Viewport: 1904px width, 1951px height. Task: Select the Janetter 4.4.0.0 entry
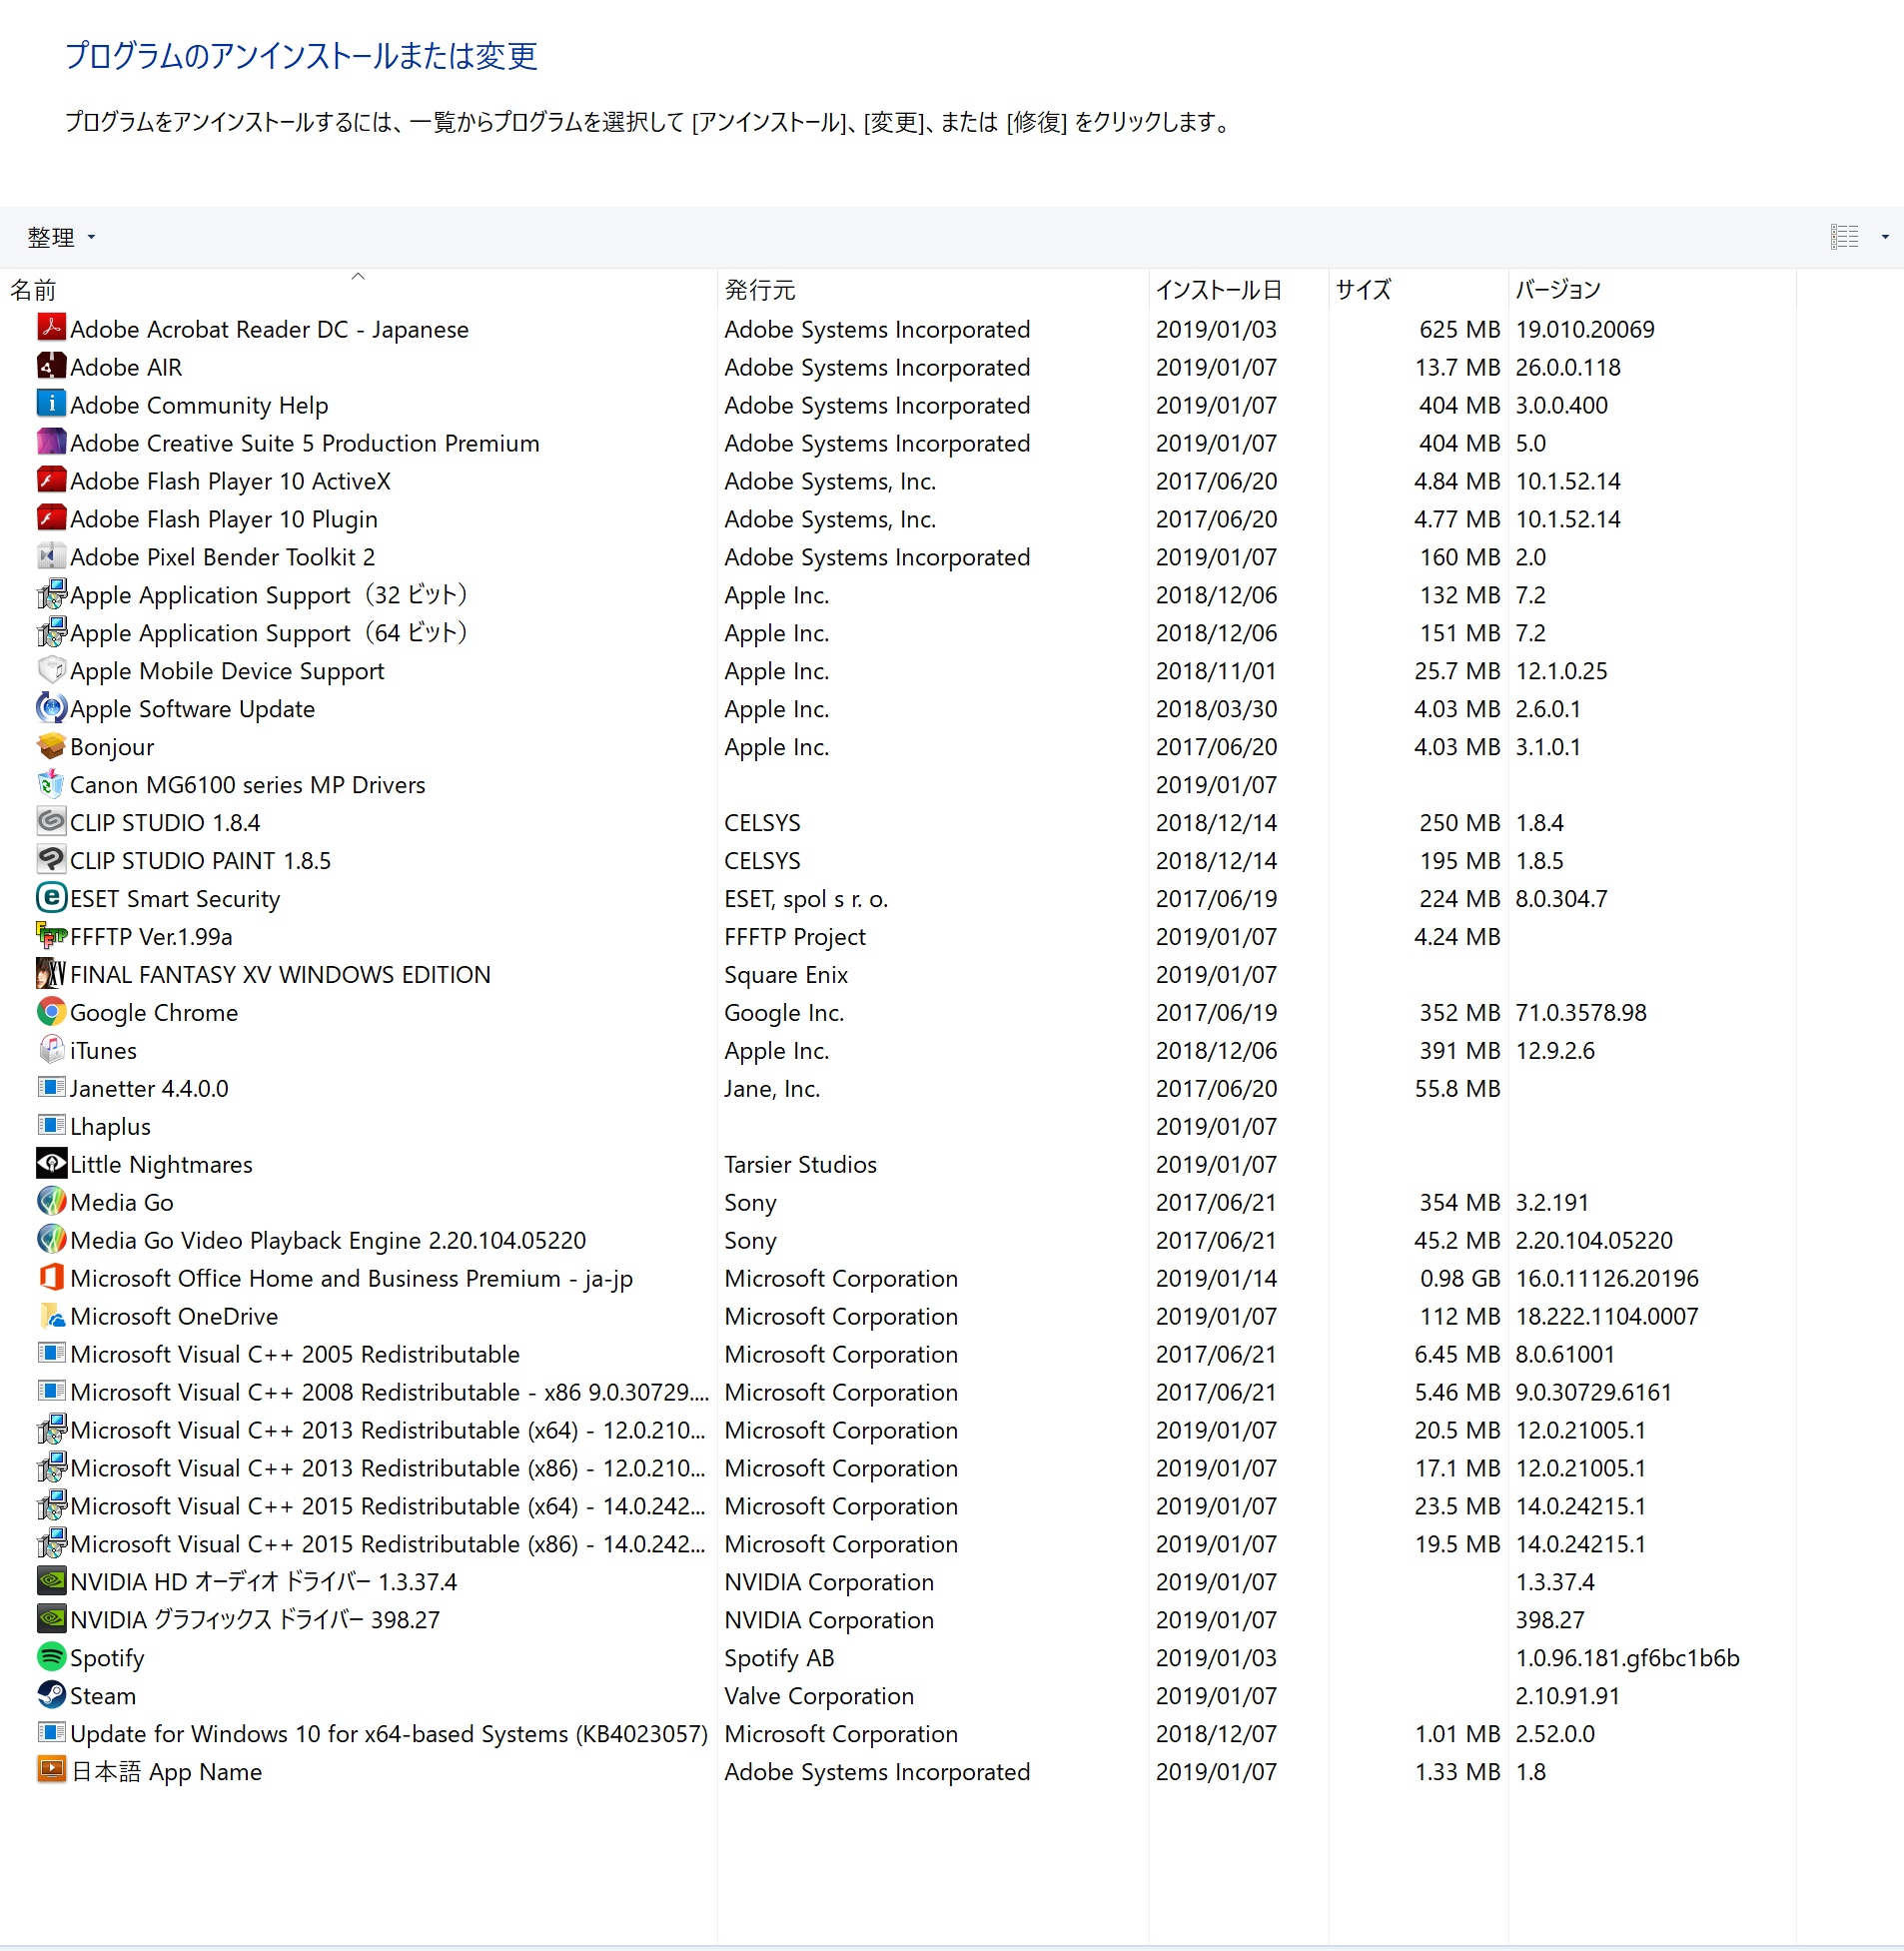(x=898, y=1088)
